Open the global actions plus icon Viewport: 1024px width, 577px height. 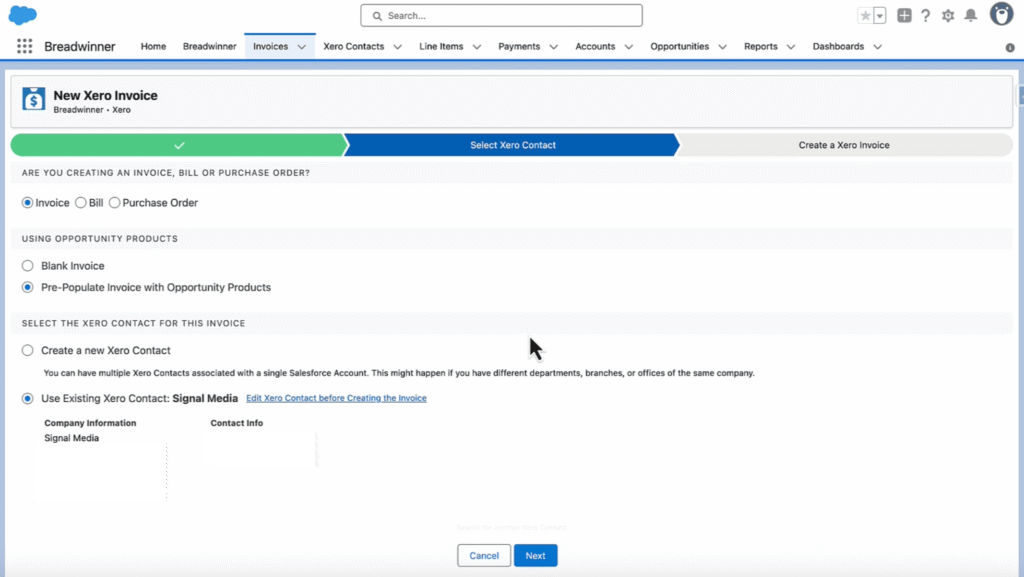point(904,16)
